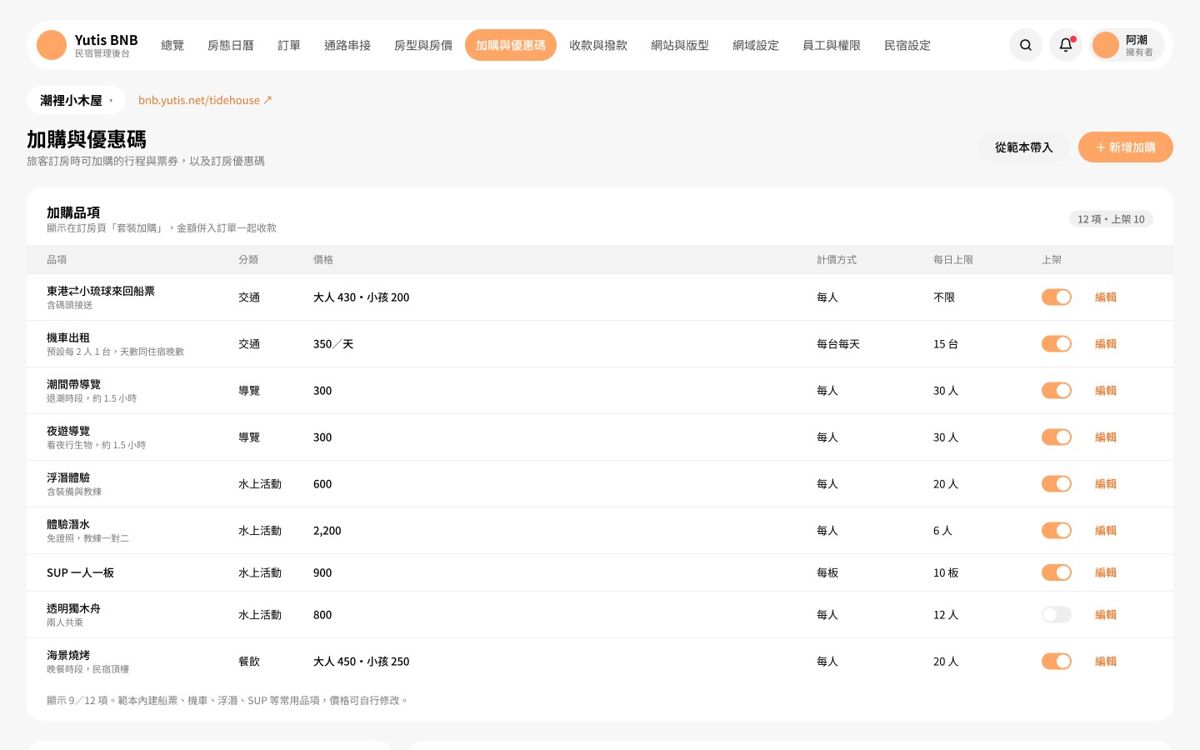Viewport: 1200px width, 750px height.
Task: Edit the 浮潛體驗 item
Action: pos(1105,484)
